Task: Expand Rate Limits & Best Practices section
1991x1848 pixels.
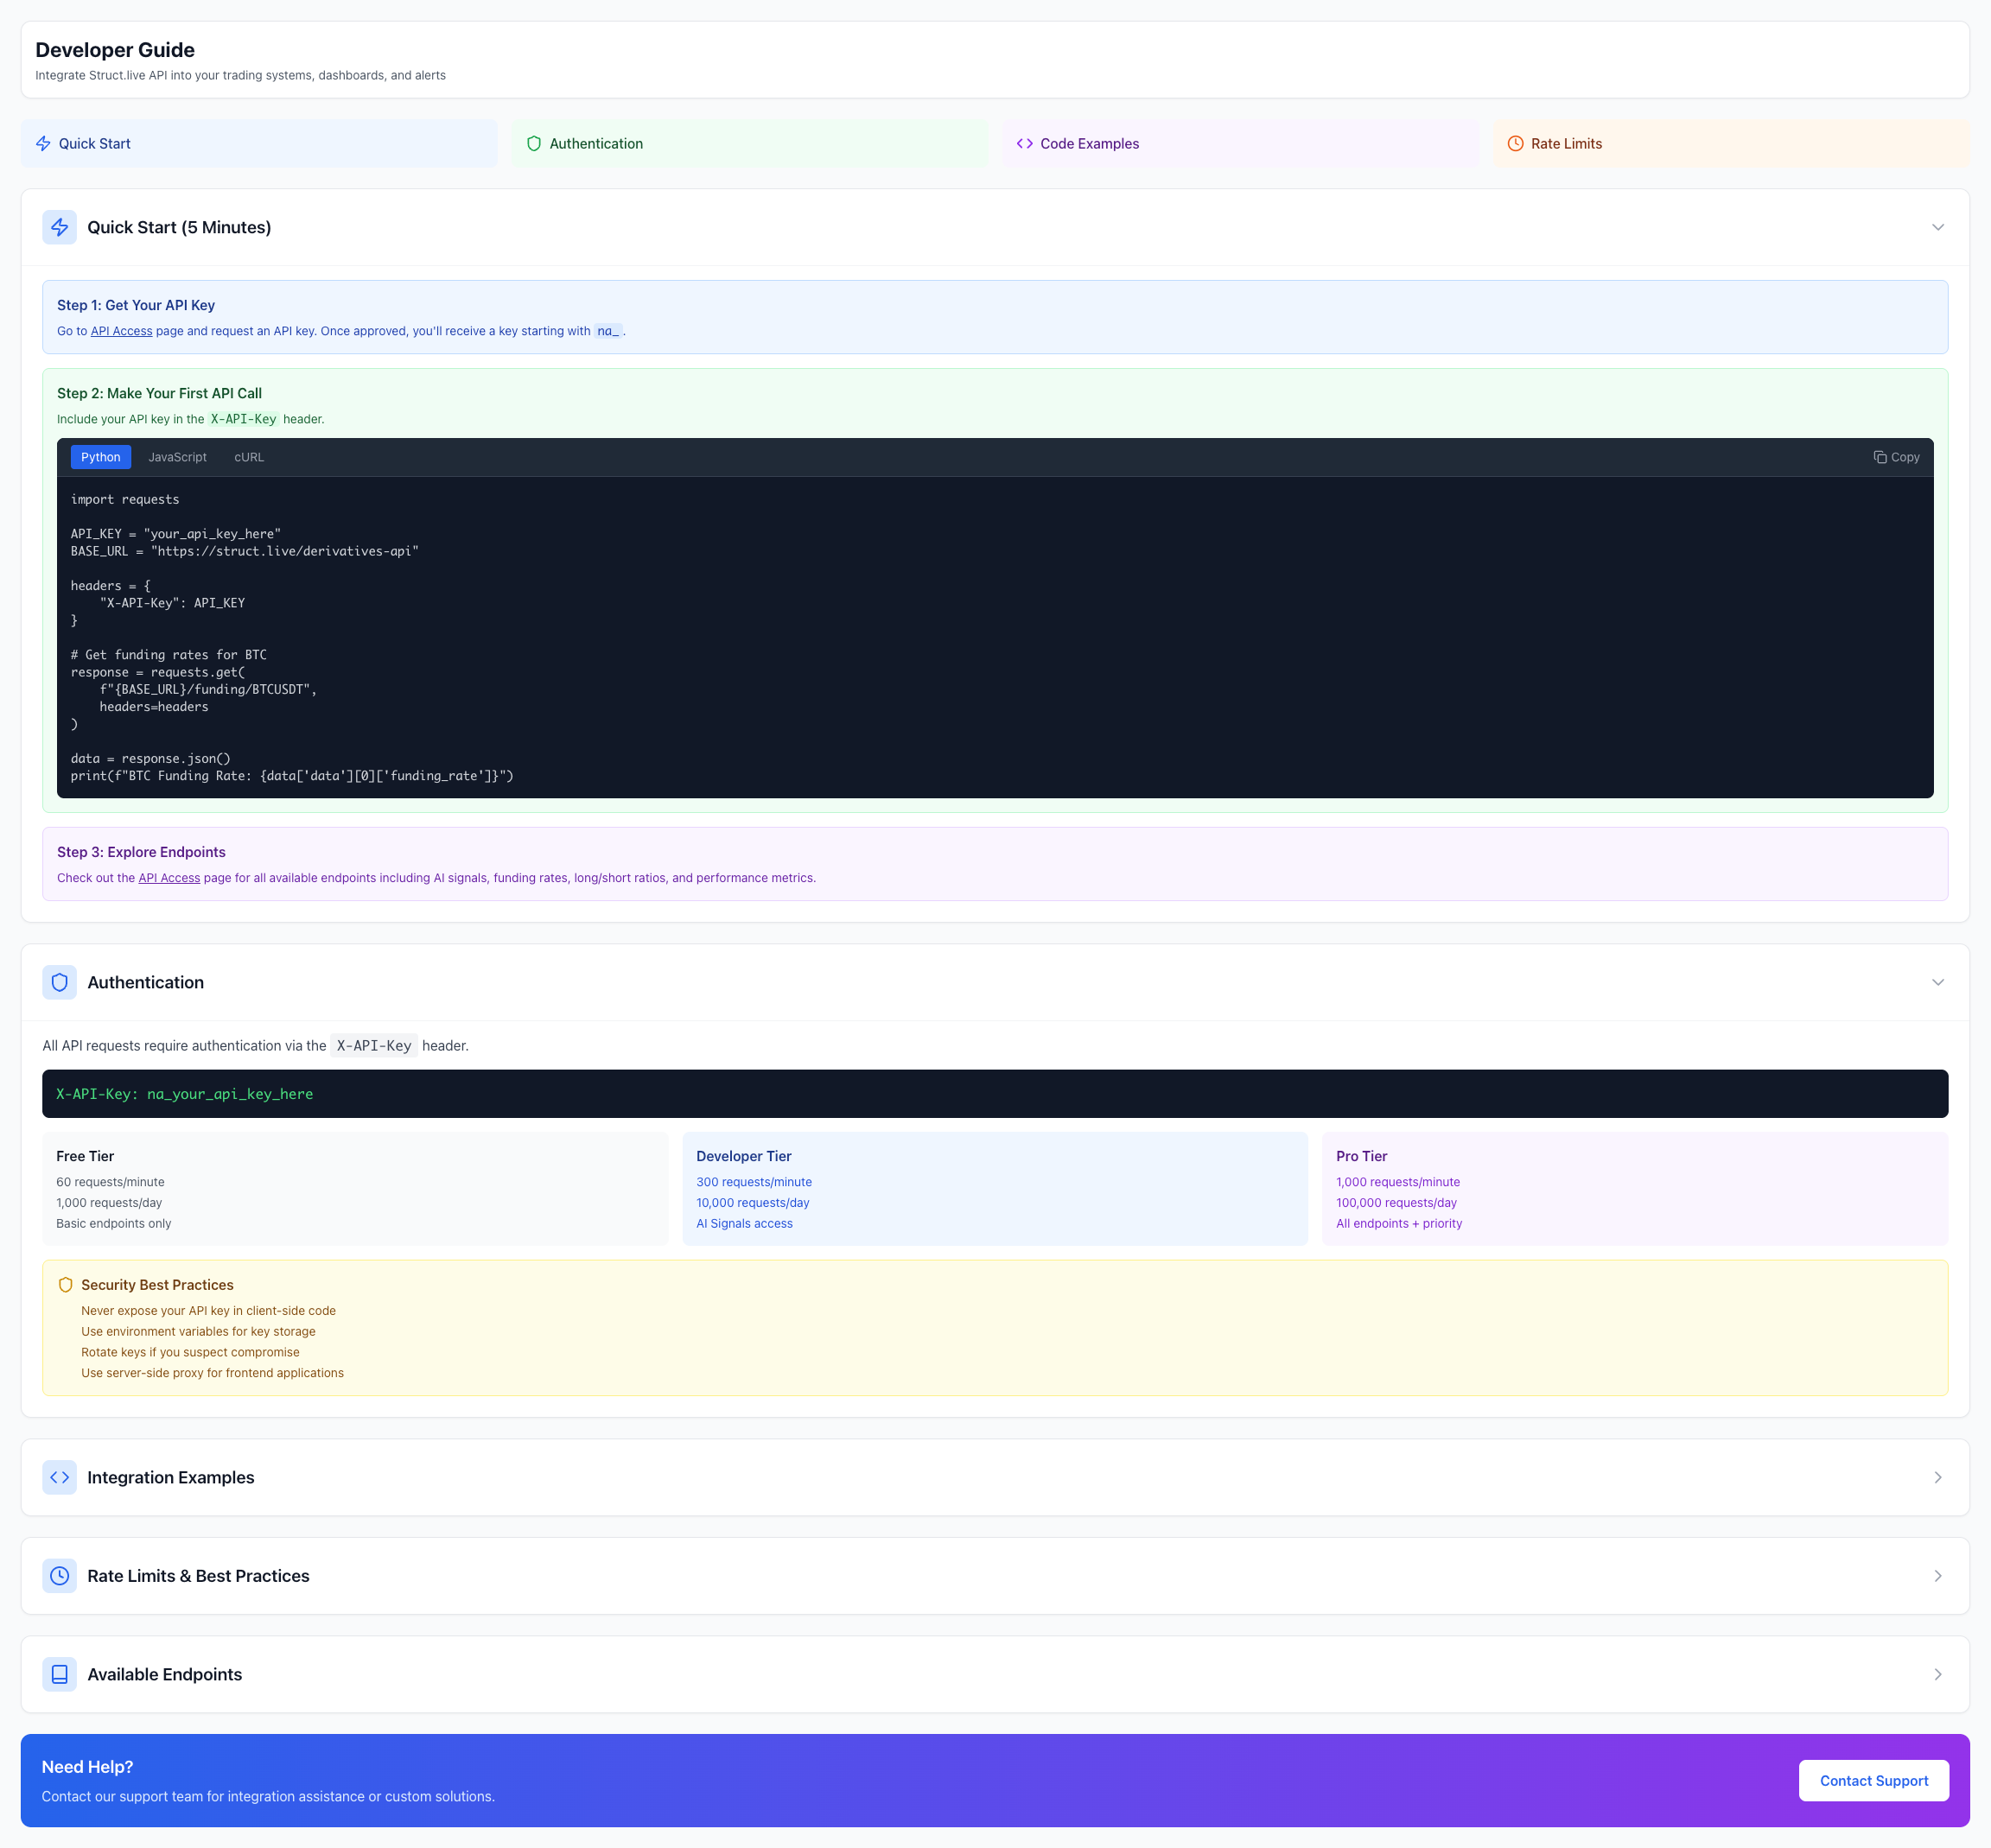Action: pyautogui.click(x=1937, y=1576)
